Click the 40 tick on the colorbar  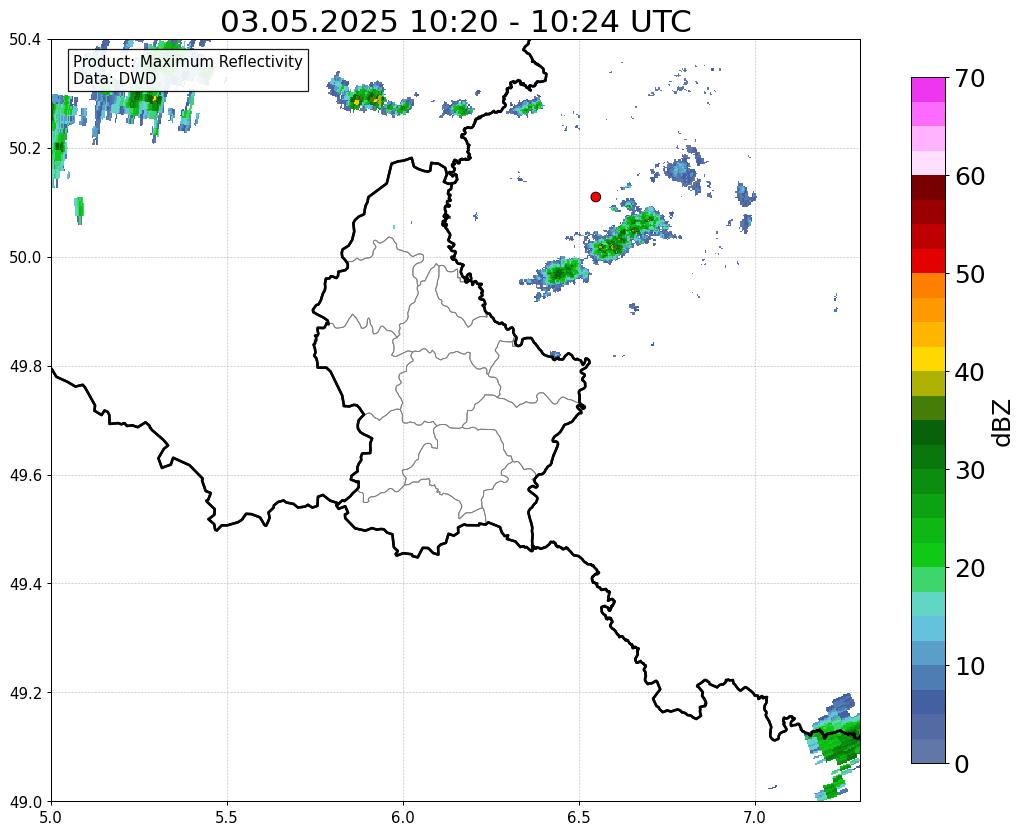pos(970,372)
